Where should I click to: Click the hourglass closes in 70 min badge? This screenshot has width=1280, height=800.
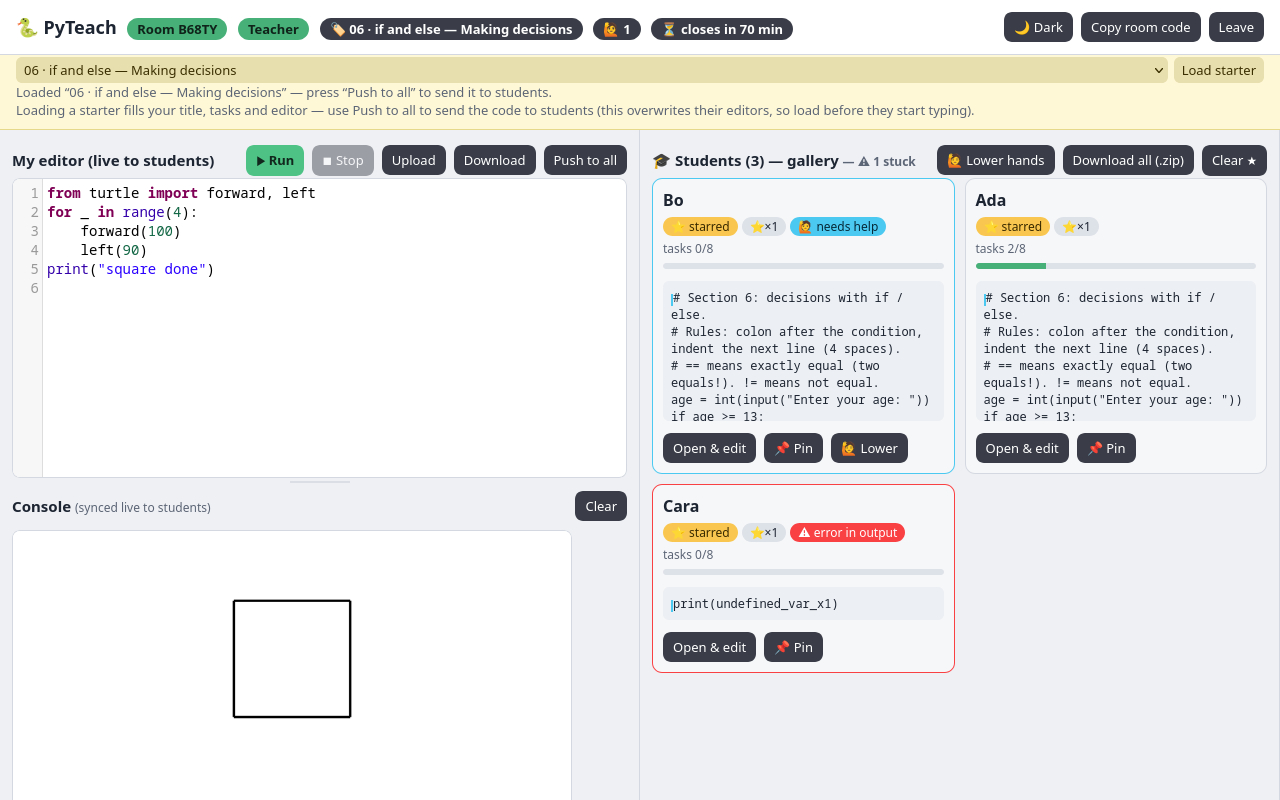pos(722,29)
